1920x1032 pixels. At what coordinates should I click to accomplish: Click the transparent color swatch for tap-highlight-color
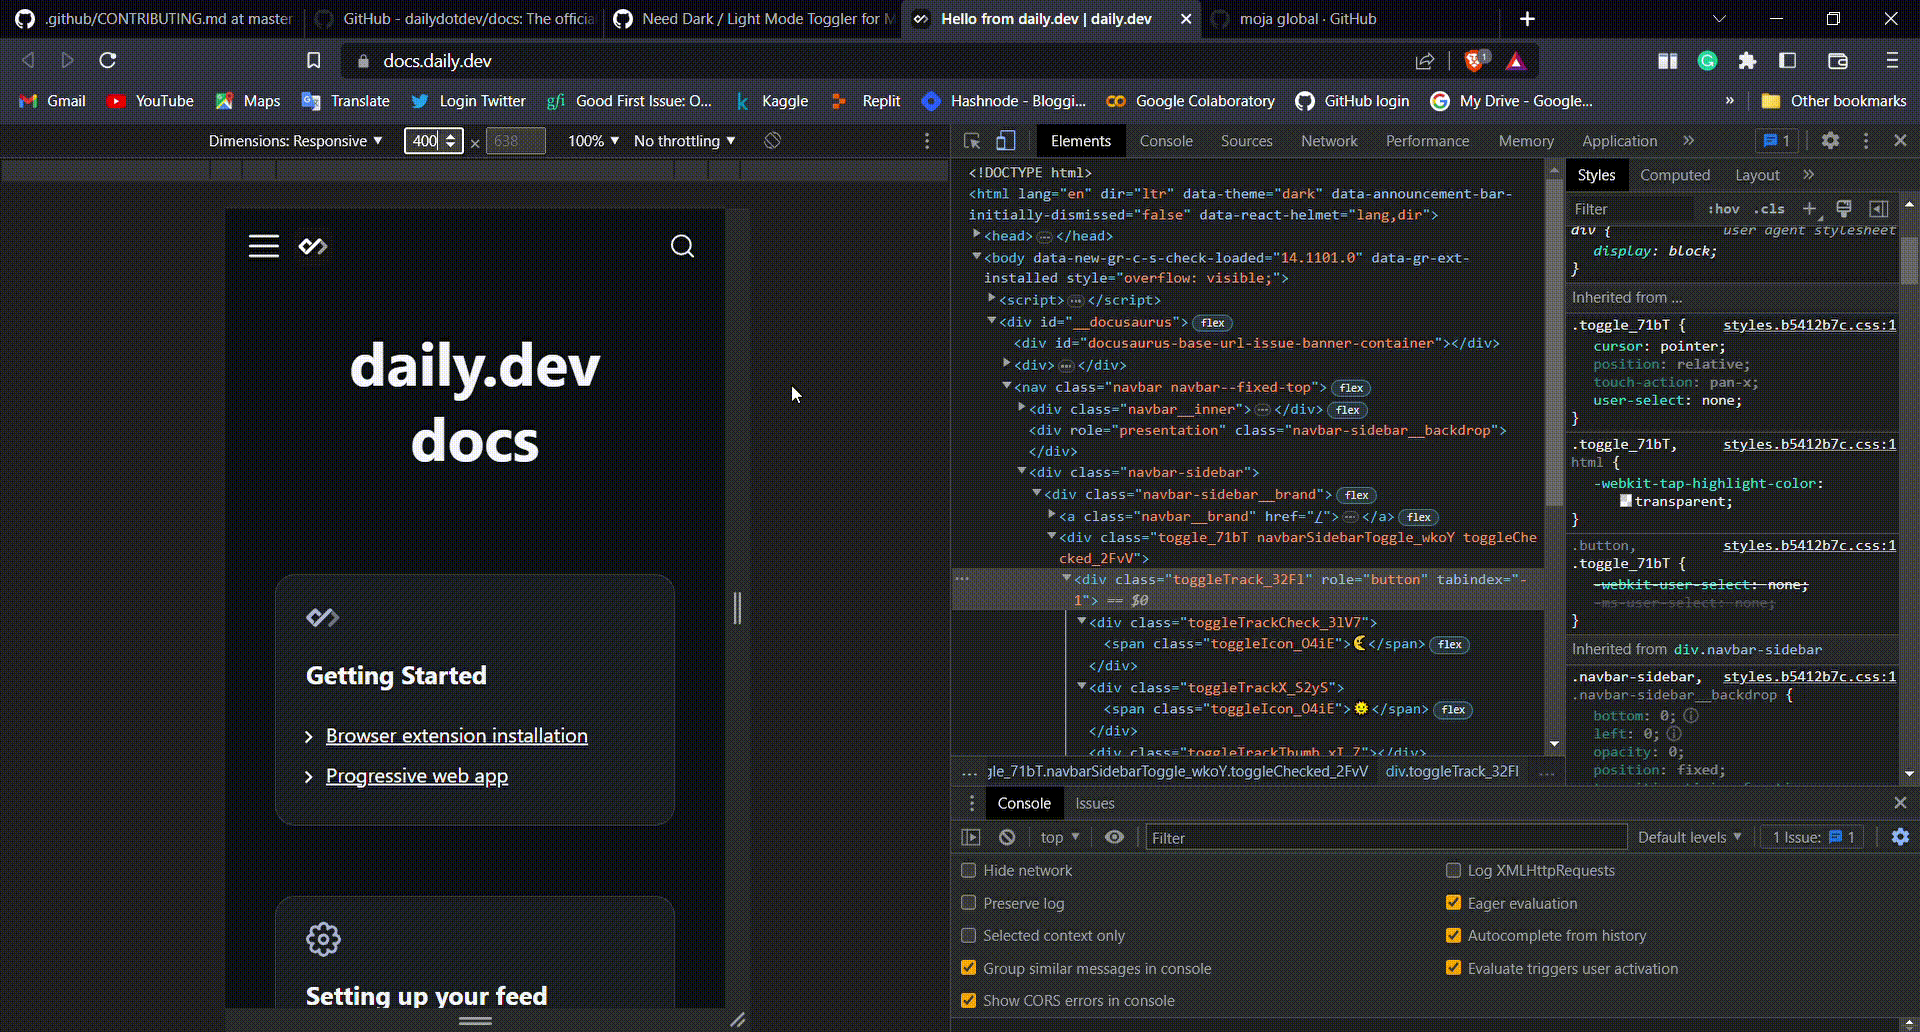1627,501
